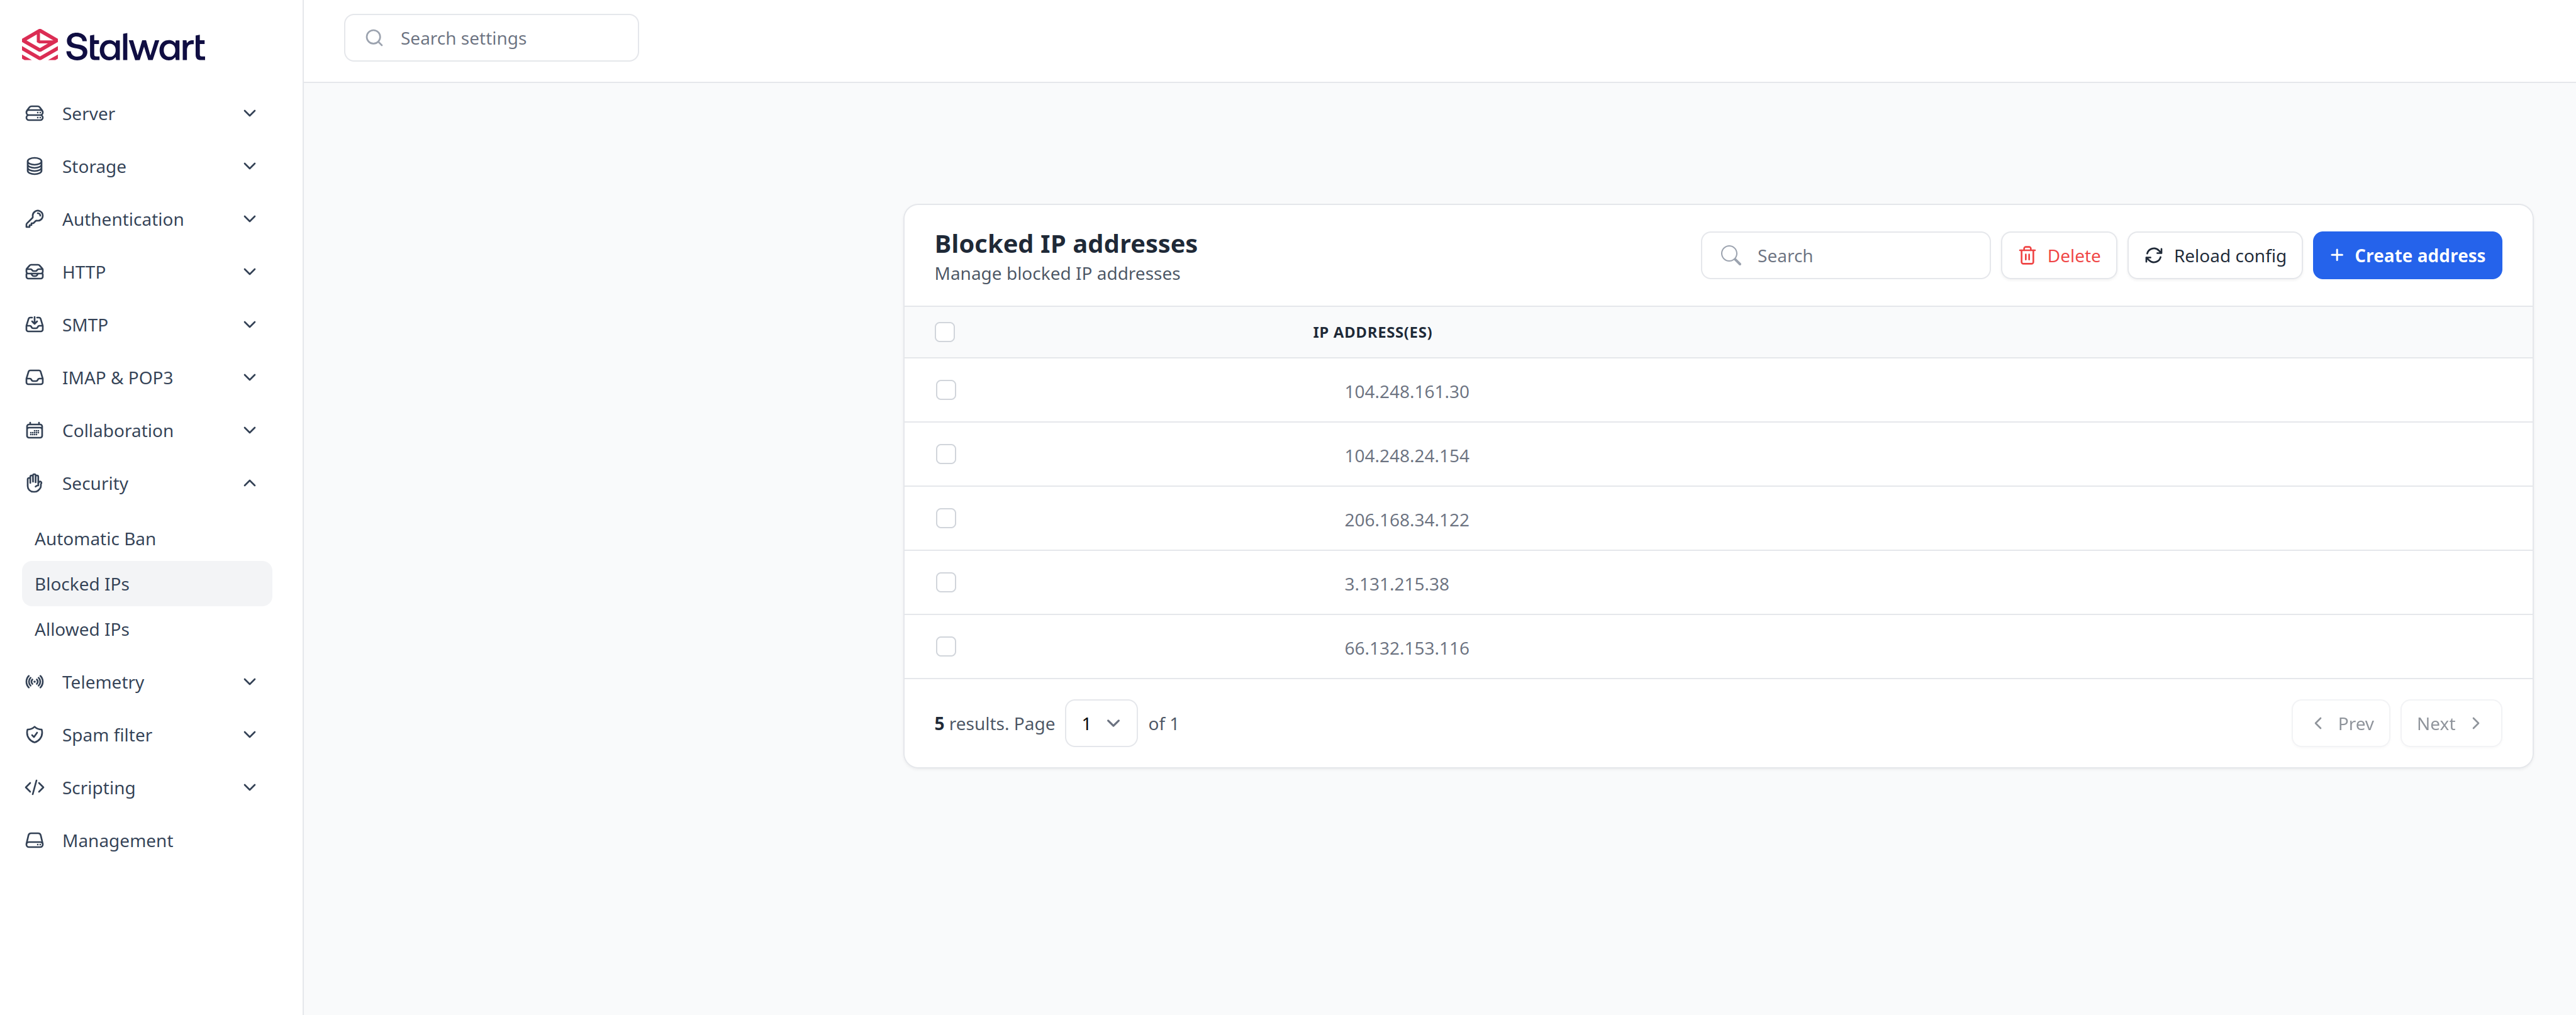Click the Spam filter shield icon

pos(34,734)
